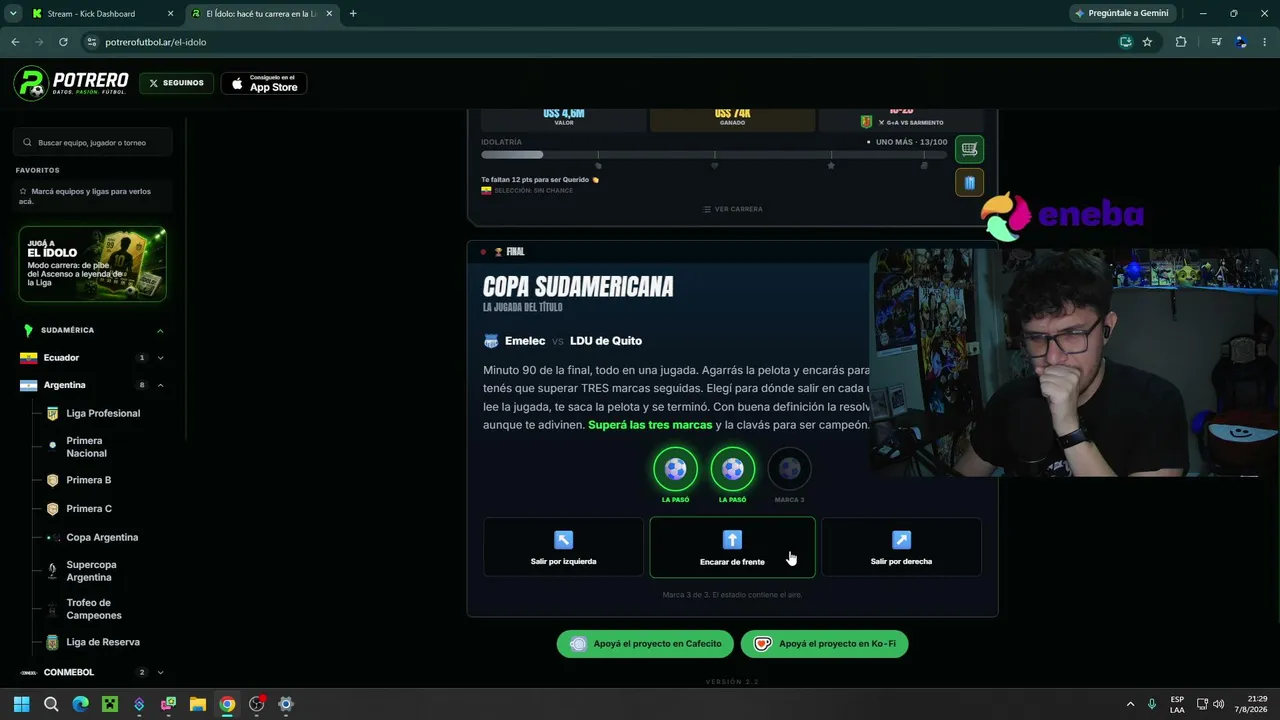Open the App Store download link
Image resolution: width=1280 pixels, height=720 pixels.
(x=264, y=83)
